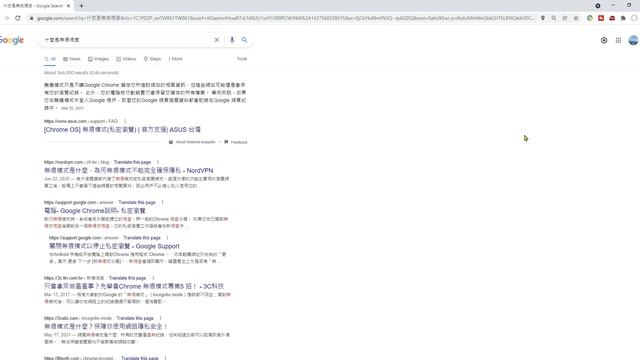Open the 3c.ltn.com.tw result three-dot menu
640x360 pixels.
[x=153, y=278]
